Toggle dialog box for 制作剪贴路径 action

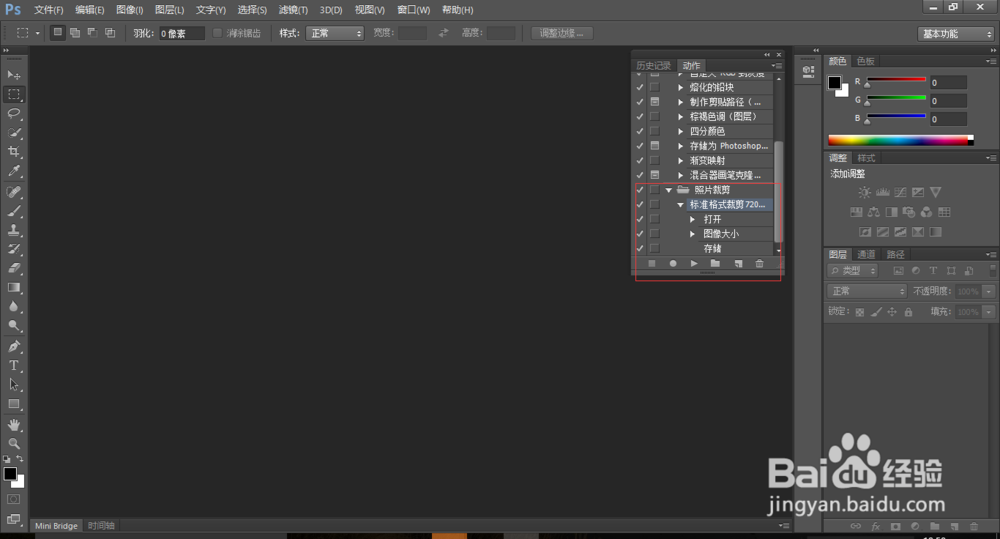point(655,102)
